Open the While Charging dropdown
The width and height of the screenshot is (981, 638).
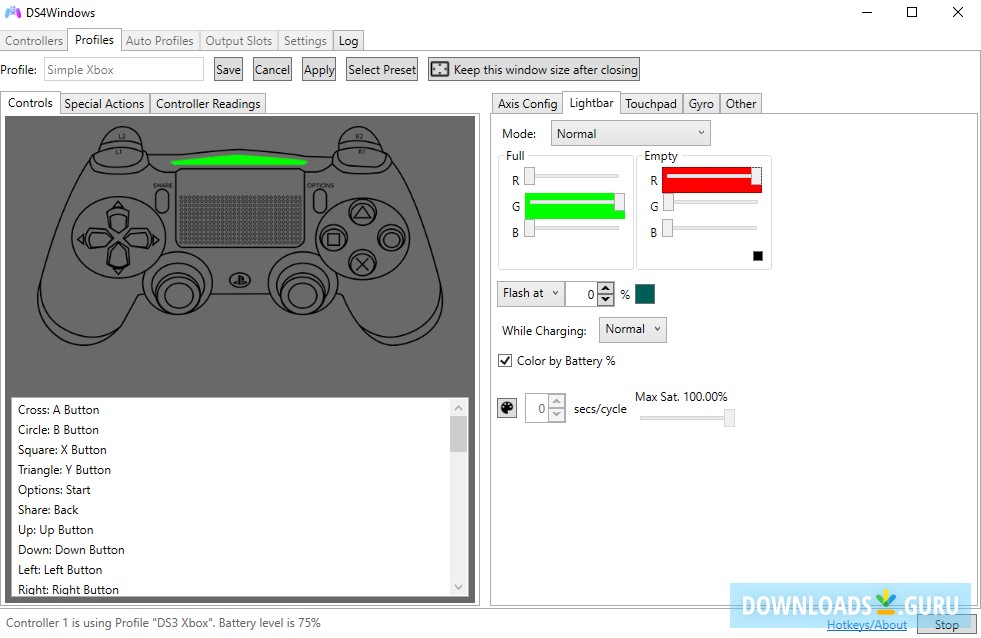[x=632, y=329]
